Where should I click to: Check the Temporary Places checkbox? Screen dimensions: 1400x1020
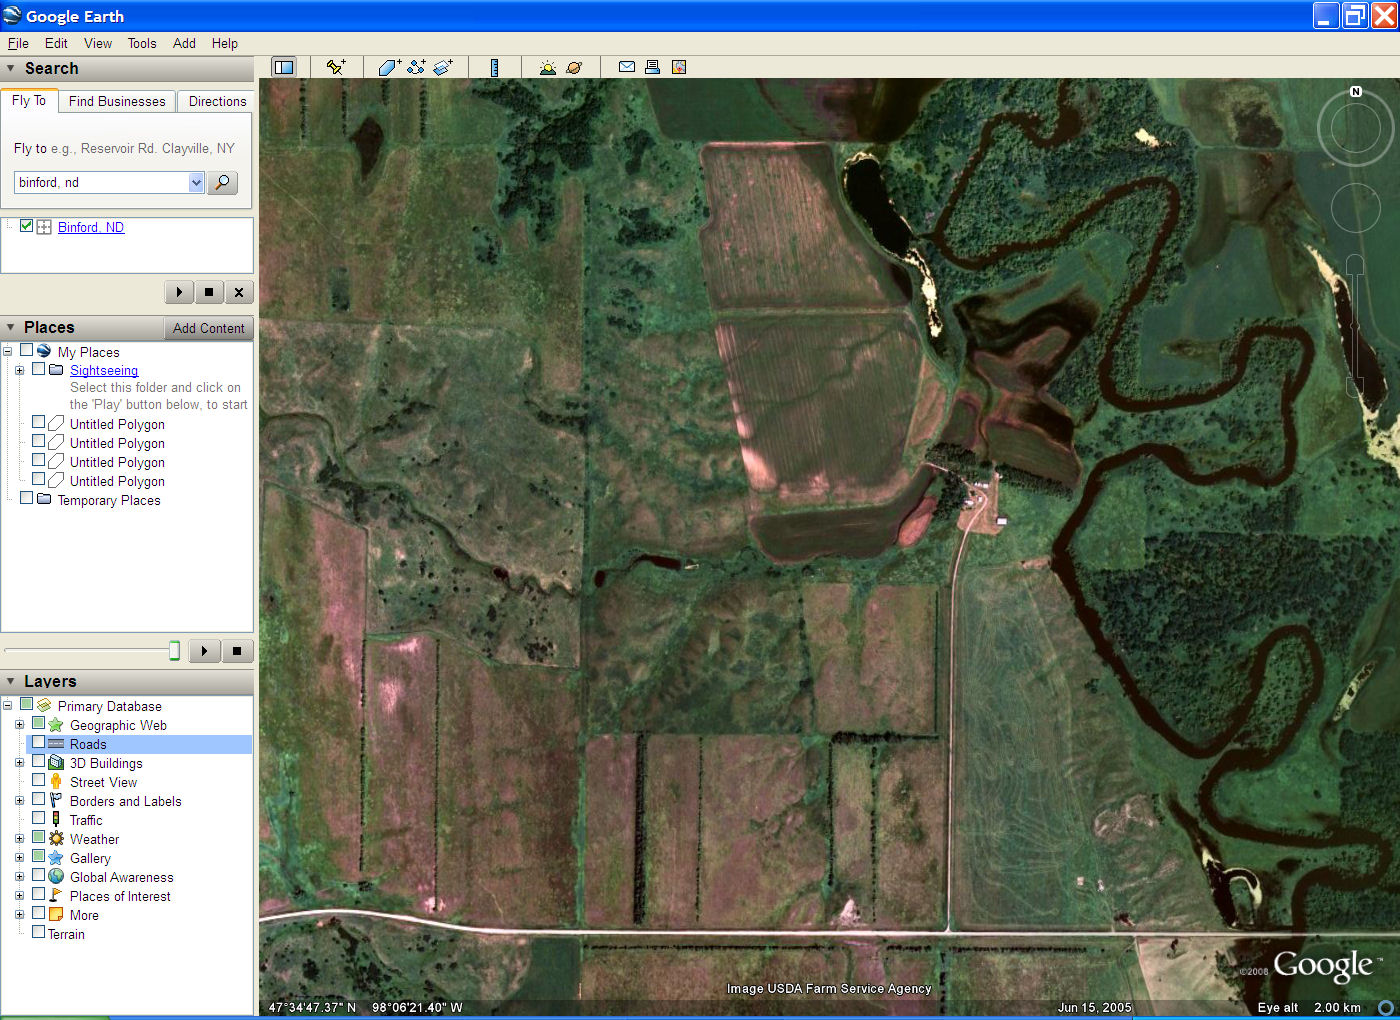(x=27, y=498)
